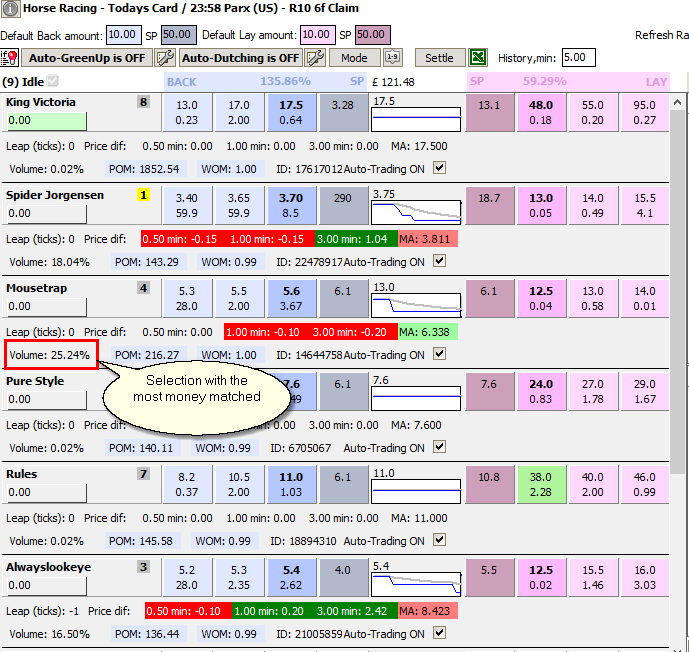The height and width of the screenshot is (652, 689).
Task: Click the Excel export icon
Action: [478, 57]
